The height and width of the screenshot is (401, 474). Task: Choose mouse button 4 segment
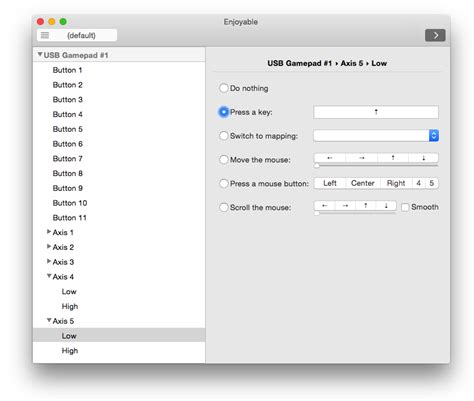[419, 183]
